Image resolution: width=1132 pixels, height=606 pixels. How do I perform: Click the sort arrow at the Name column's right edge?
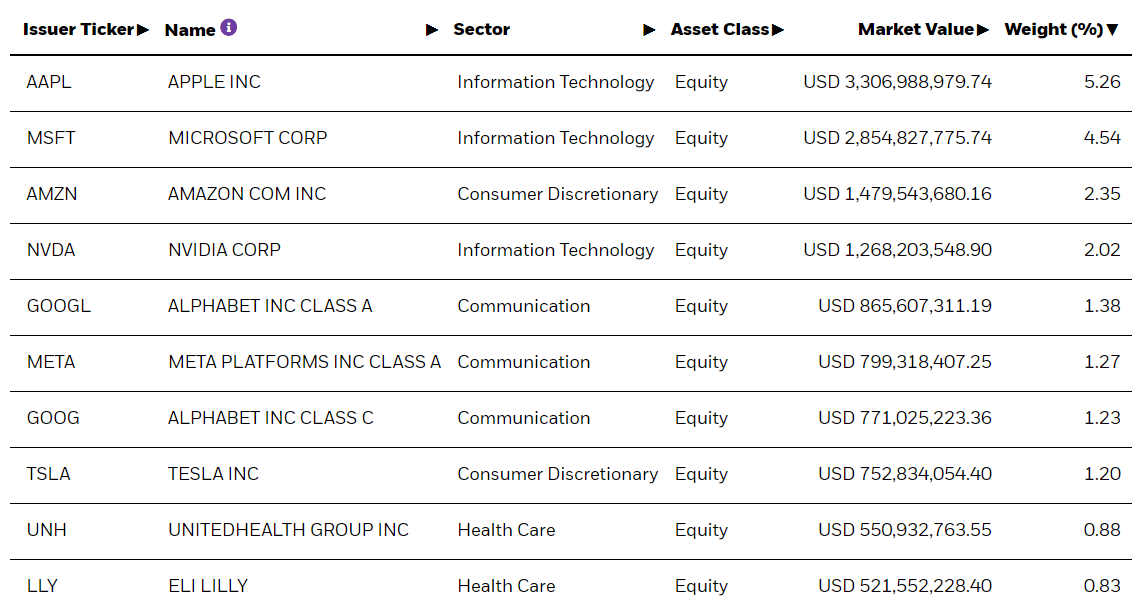point(432,30)
